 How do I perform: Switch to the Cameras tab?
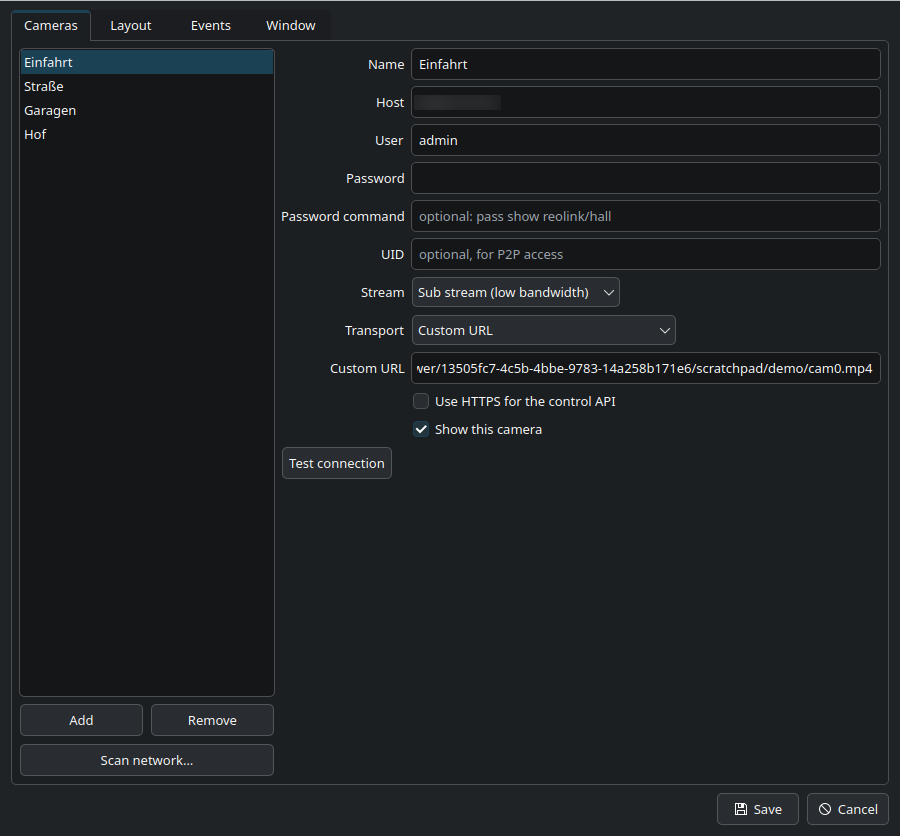click(51, 25)
